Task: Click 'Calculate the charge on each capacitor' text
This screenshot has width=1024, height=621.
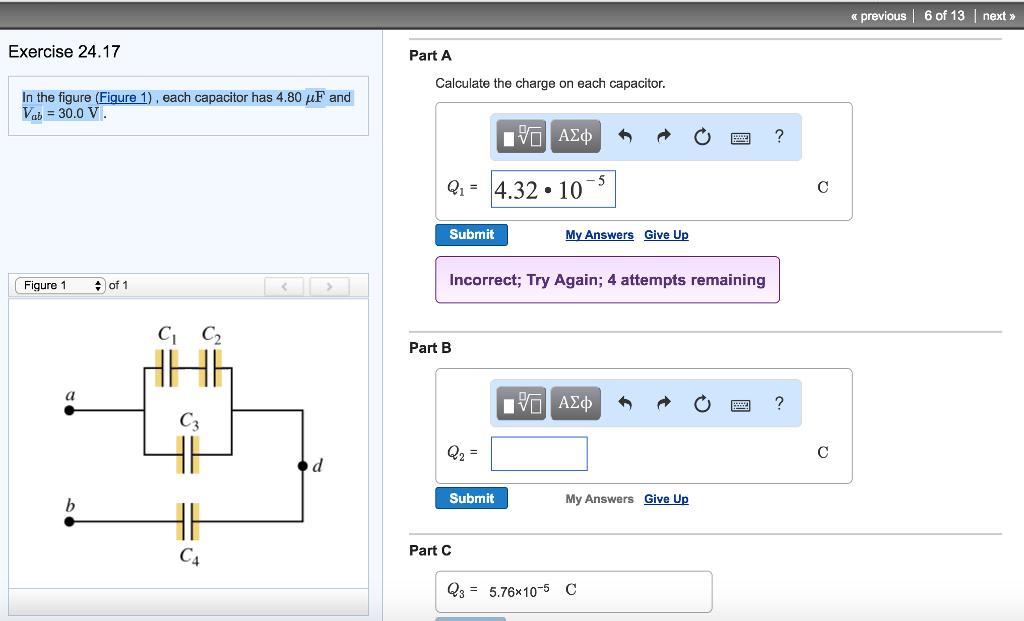Action: point(551,84)
